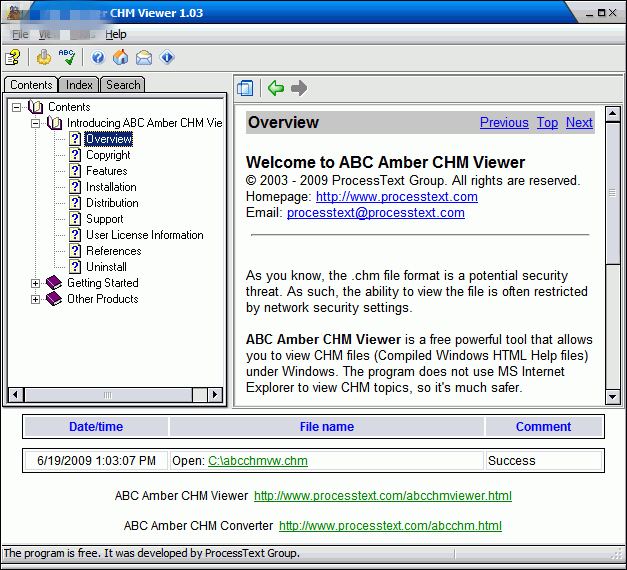Click the viewer scrollbar down arrow
The width and height of the screenshot is (627, 570).
click(613, 397)
